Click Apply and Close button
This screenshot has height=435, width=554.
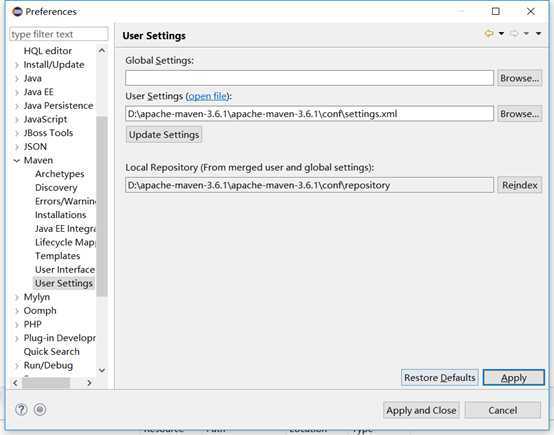coord(421,410)
